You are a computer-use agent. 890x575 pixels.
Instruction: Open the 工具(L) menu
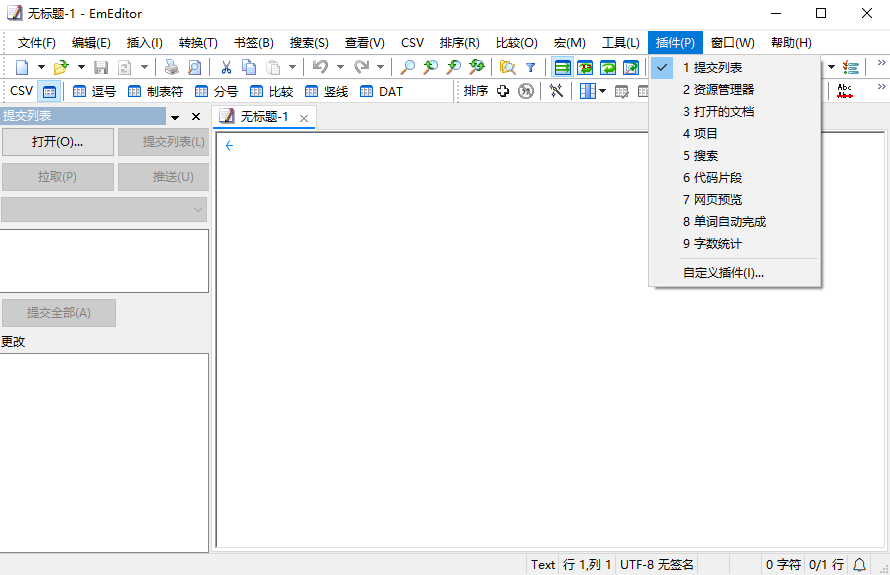pos(620,43)
